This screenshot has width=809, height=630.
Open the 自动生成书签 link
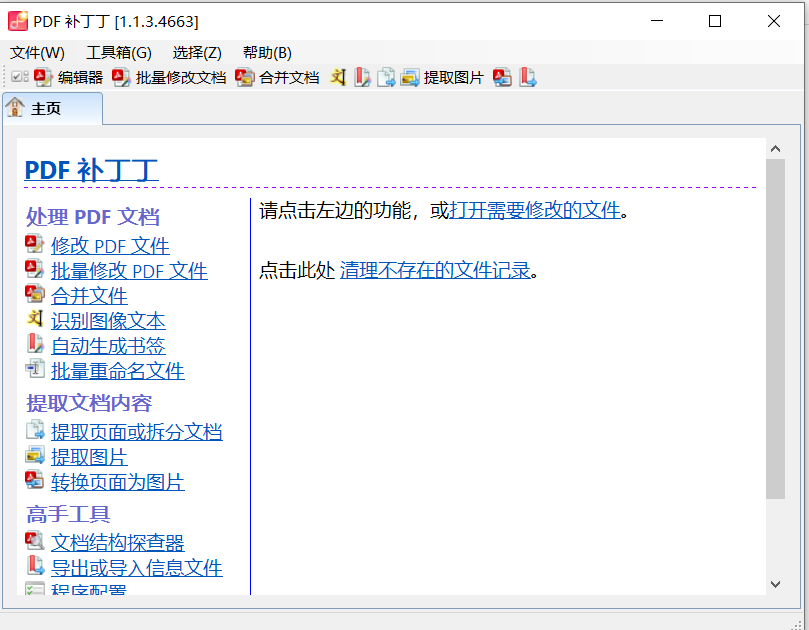coord(108,346)
